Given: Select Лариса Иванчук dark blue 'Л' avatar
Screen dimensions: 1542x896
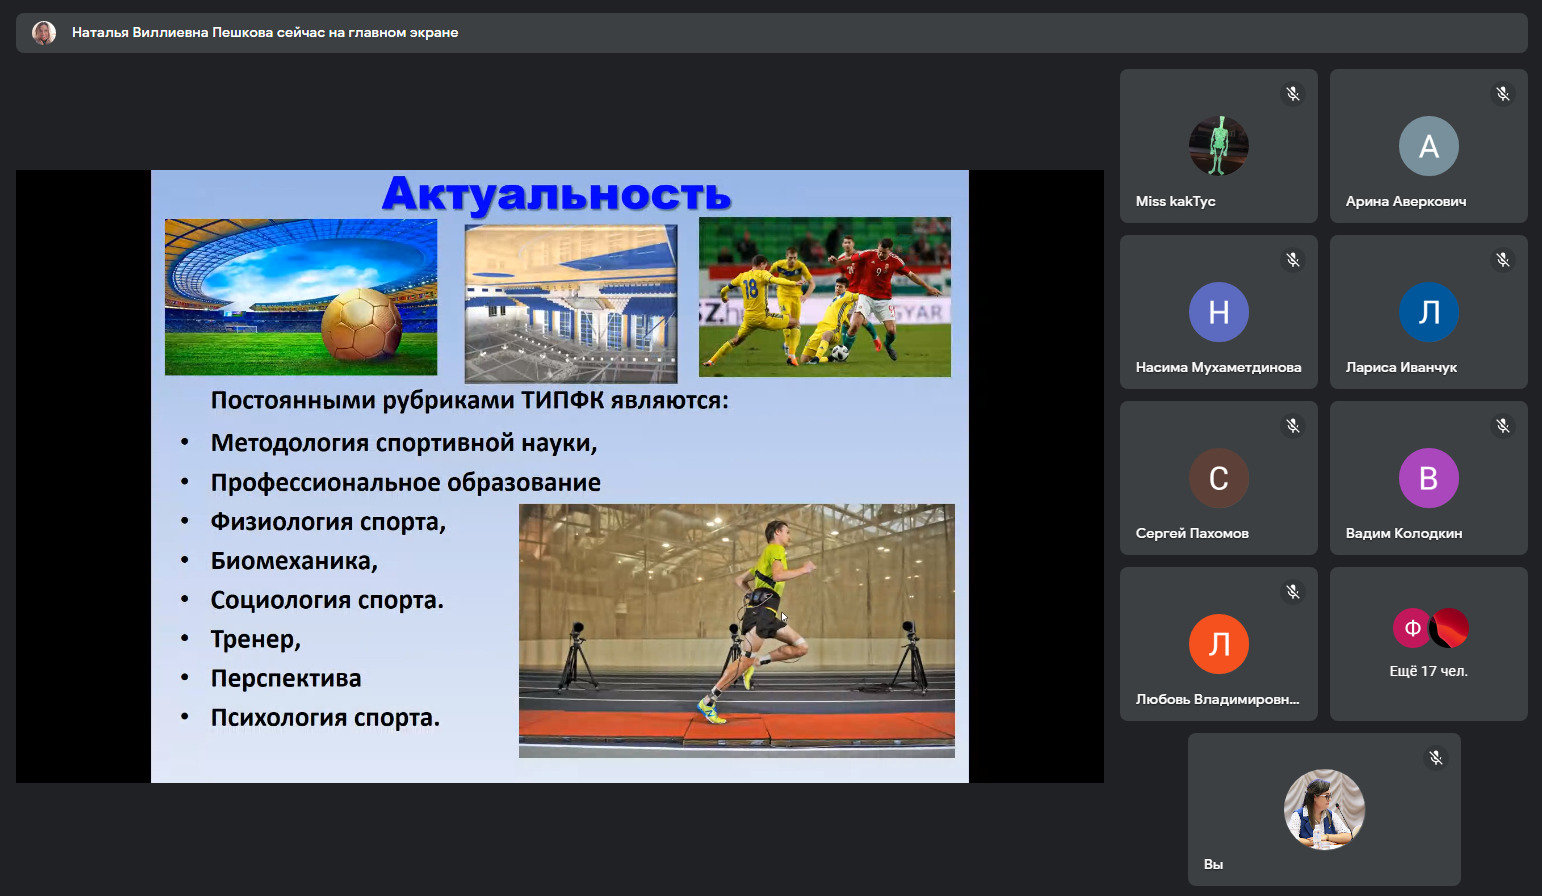Looking at the screenshot, I should (x=1428, y=312).
